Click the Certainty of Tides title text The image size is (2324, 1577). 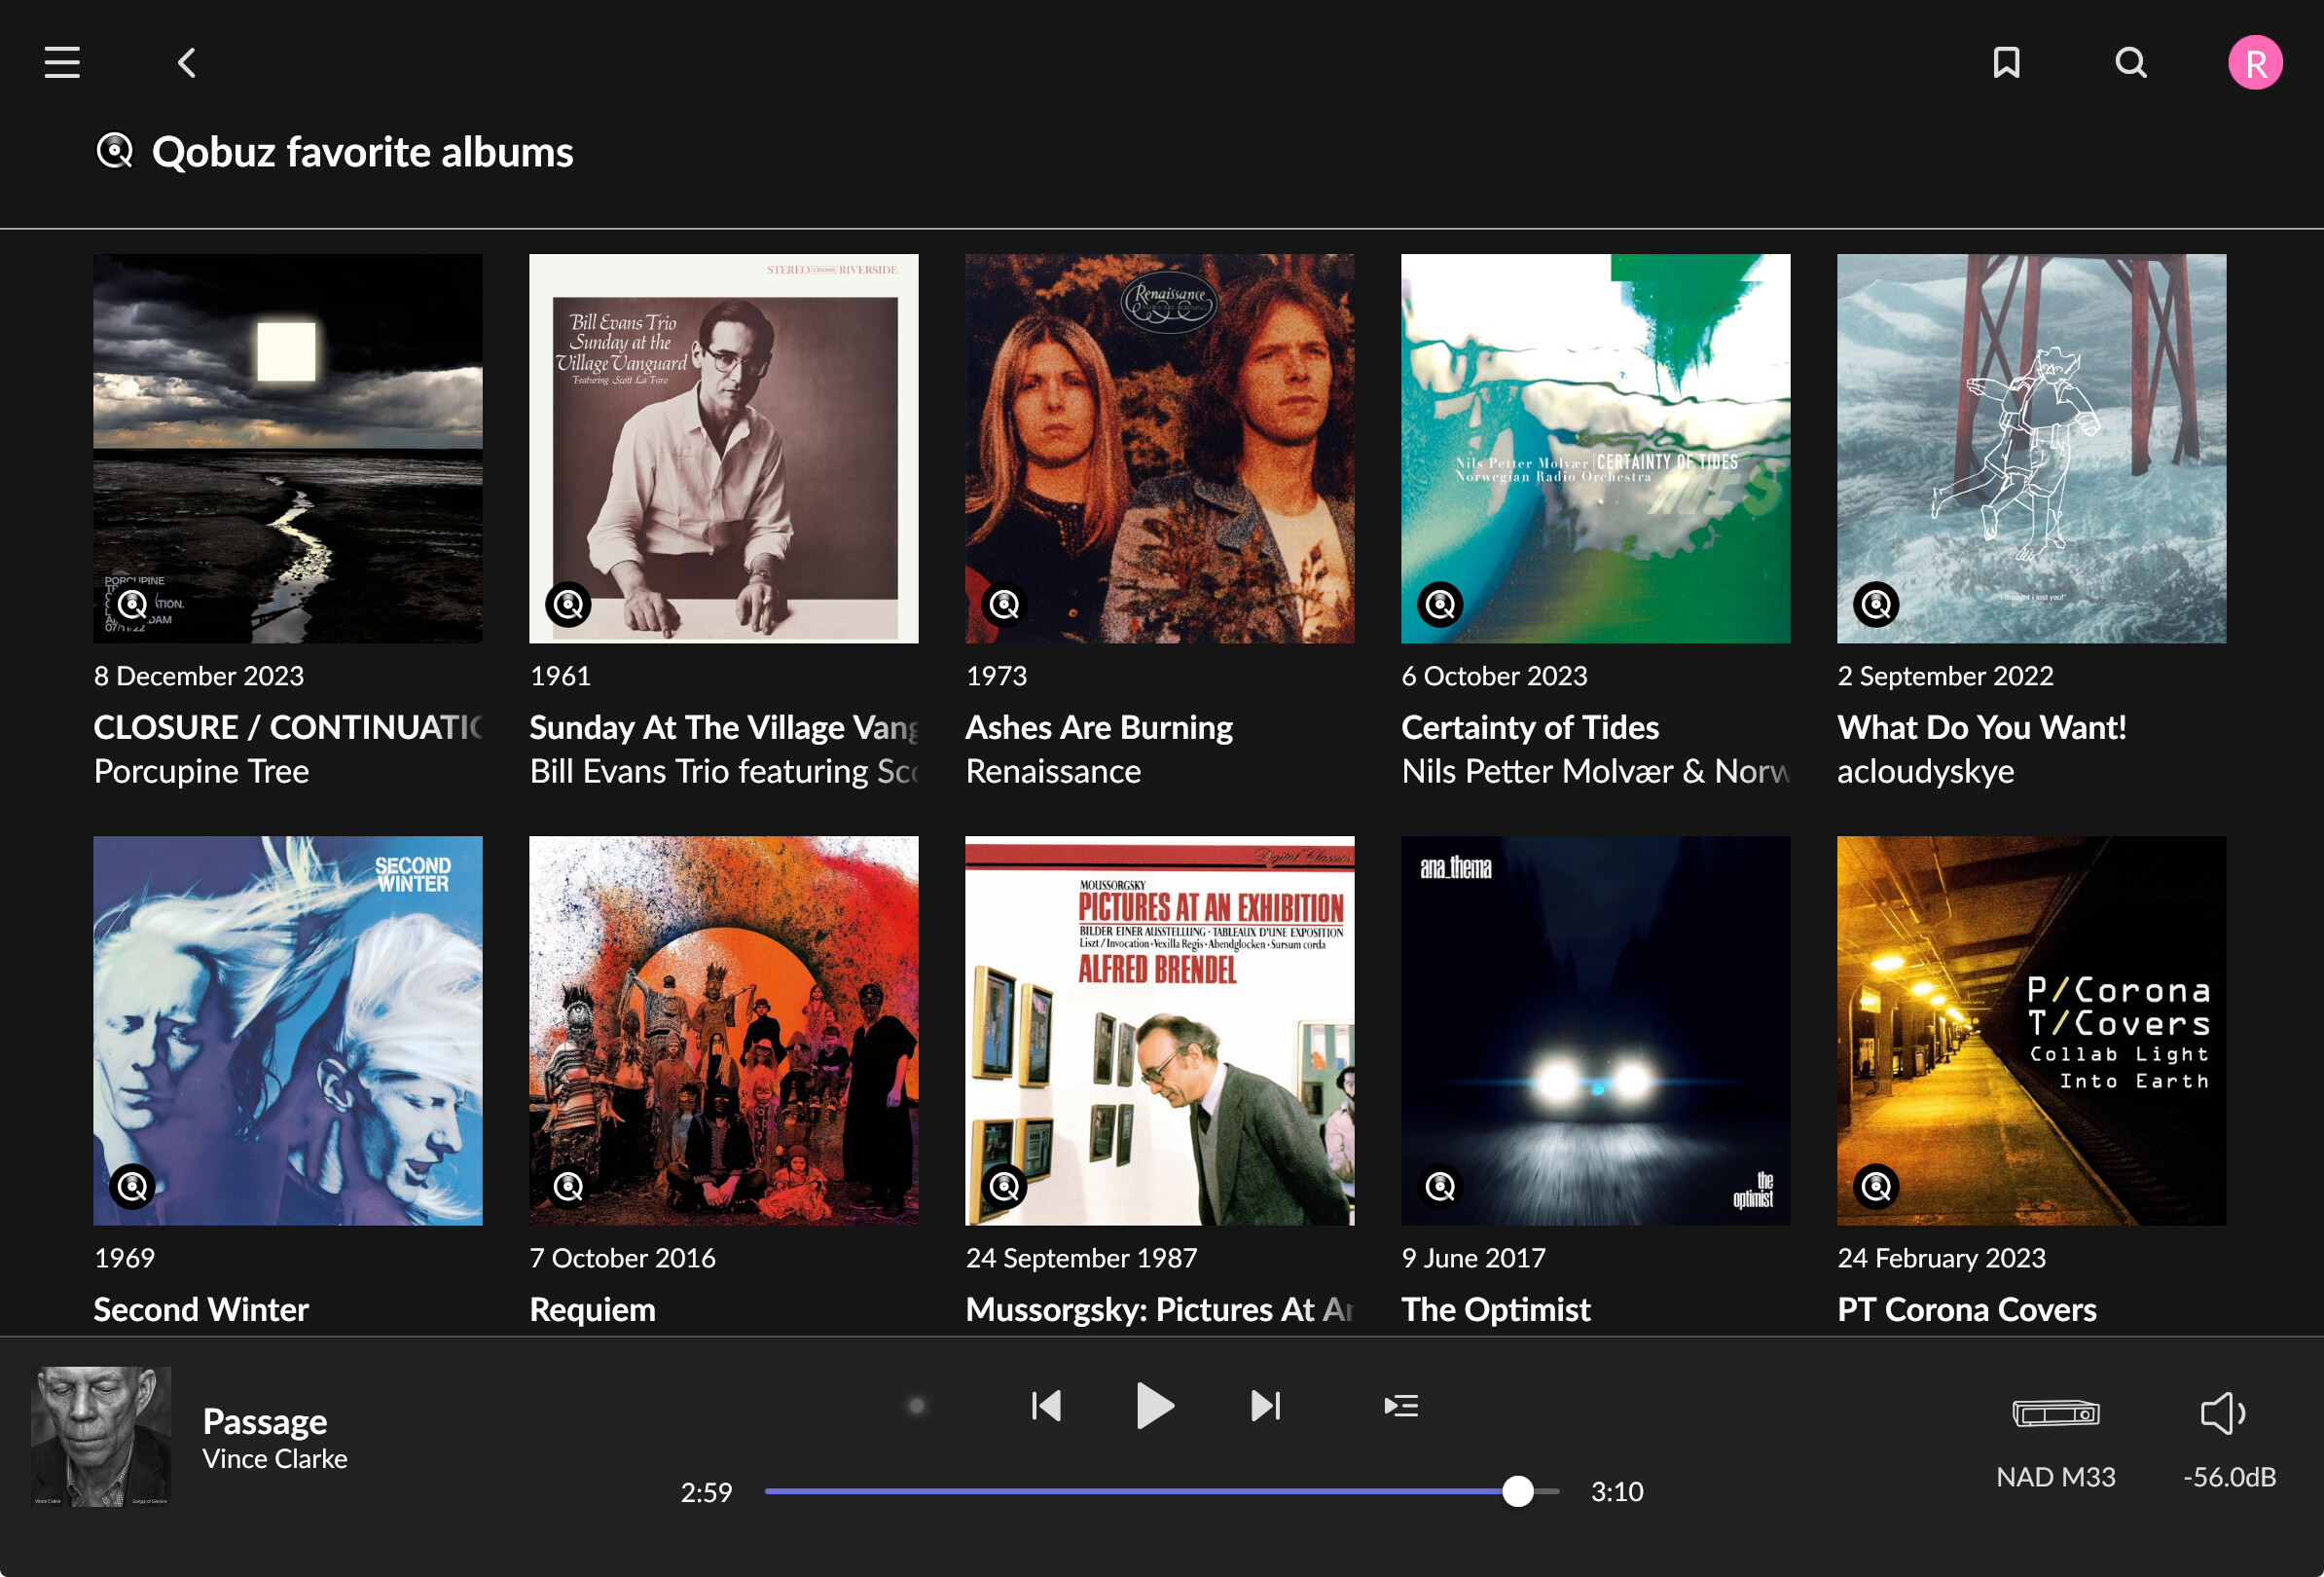pos(1530,727)
